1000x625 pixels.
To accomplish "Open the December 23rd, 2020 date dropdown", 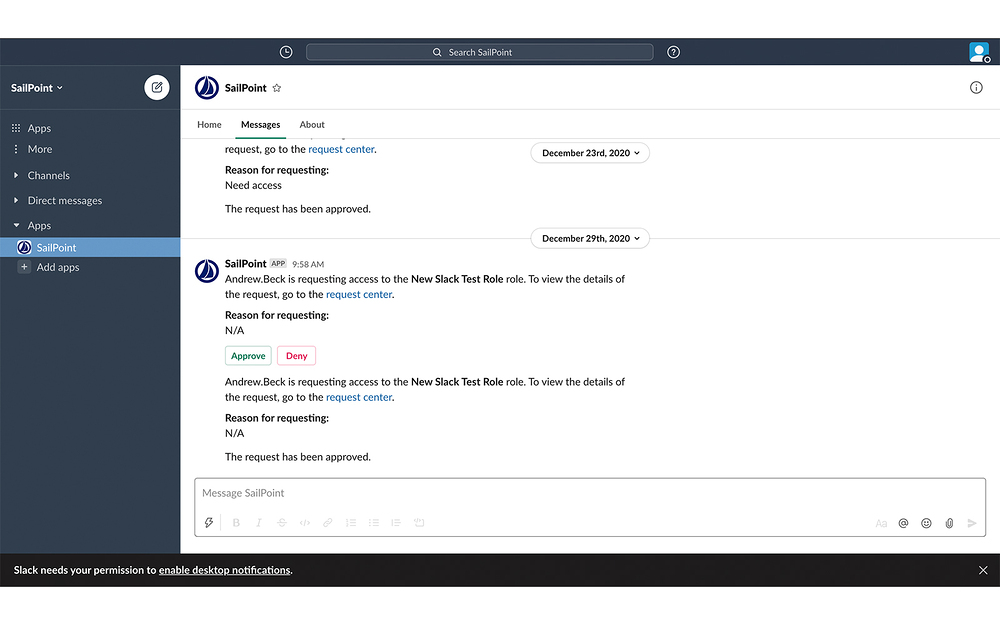I will click(590, 153).
